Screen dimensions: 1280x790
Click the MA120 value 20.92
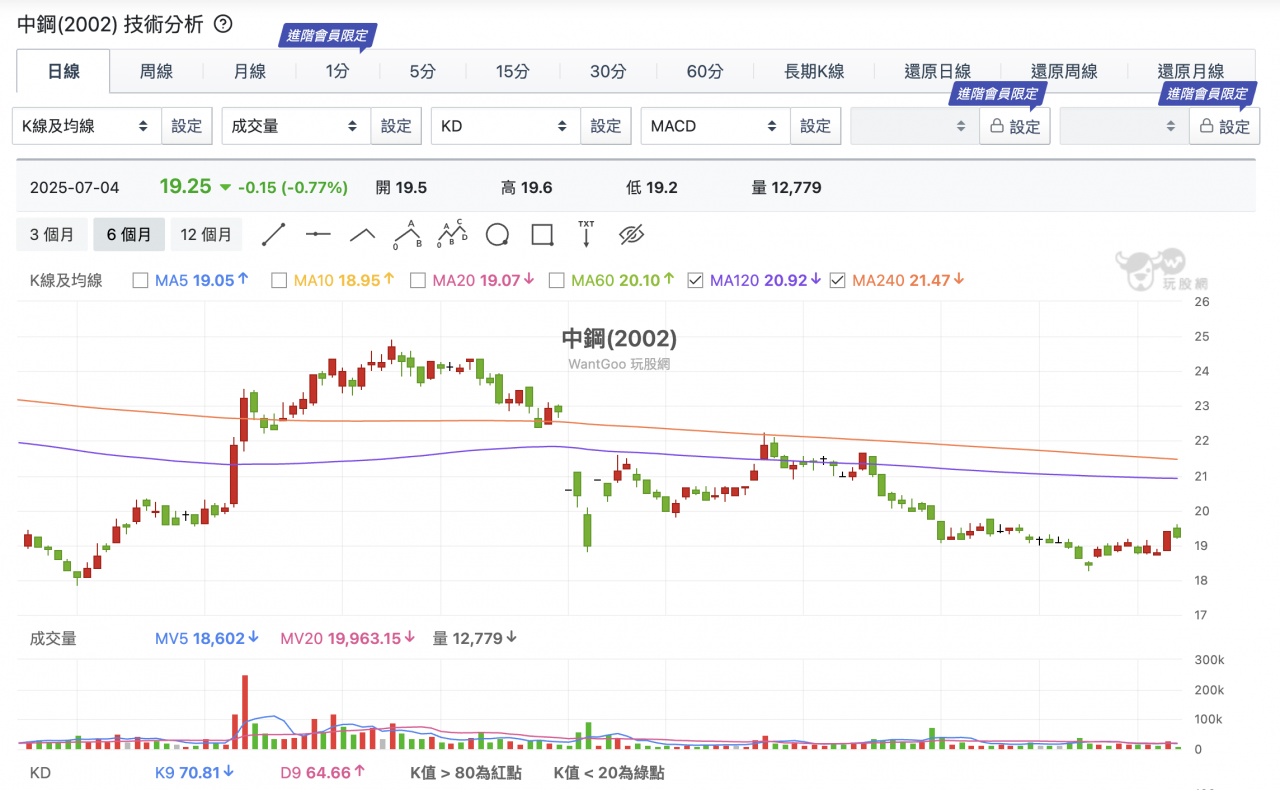coord(786,281)
